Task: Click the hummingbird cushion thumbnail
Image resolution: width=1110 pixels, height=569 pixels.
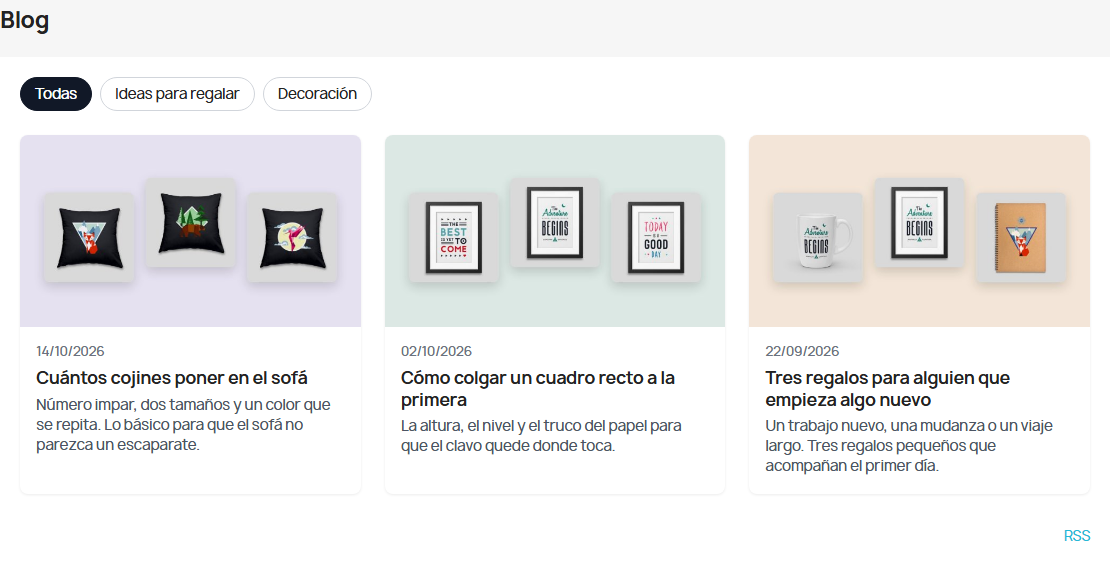Action: [292, 237]
